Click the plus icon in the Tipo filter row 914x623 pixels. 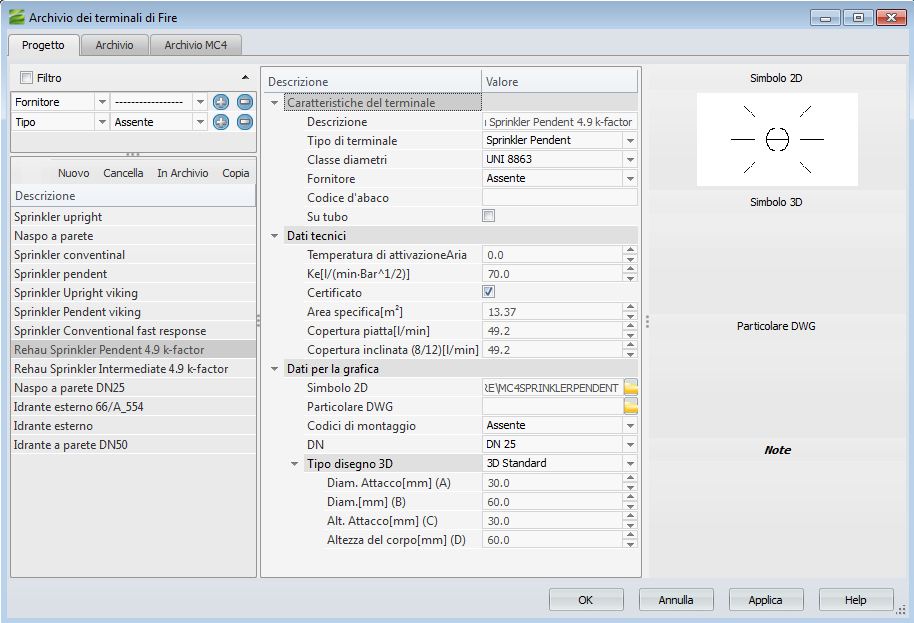221,122
